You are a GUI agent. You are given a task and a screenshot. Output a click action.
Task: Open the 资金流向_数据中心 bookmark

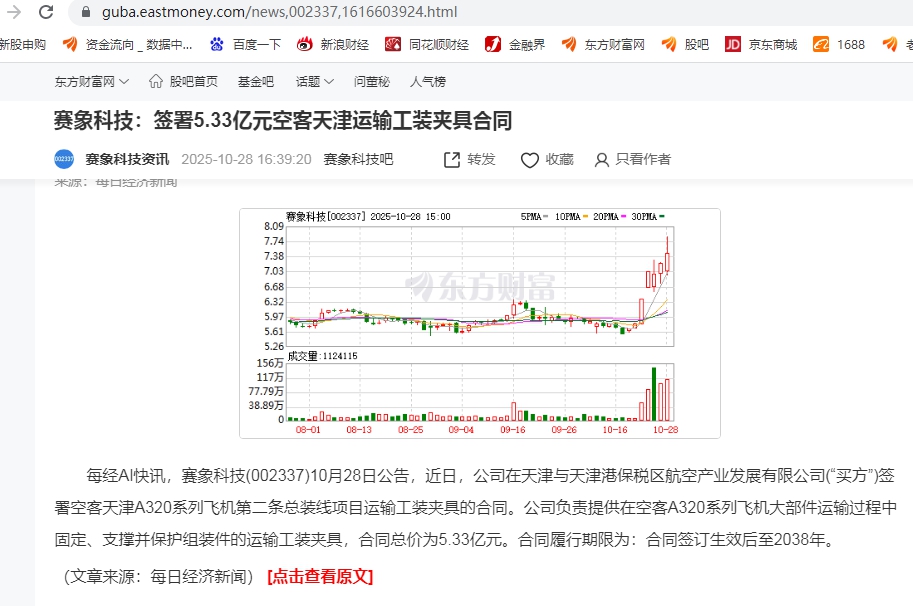click(139, 45)
